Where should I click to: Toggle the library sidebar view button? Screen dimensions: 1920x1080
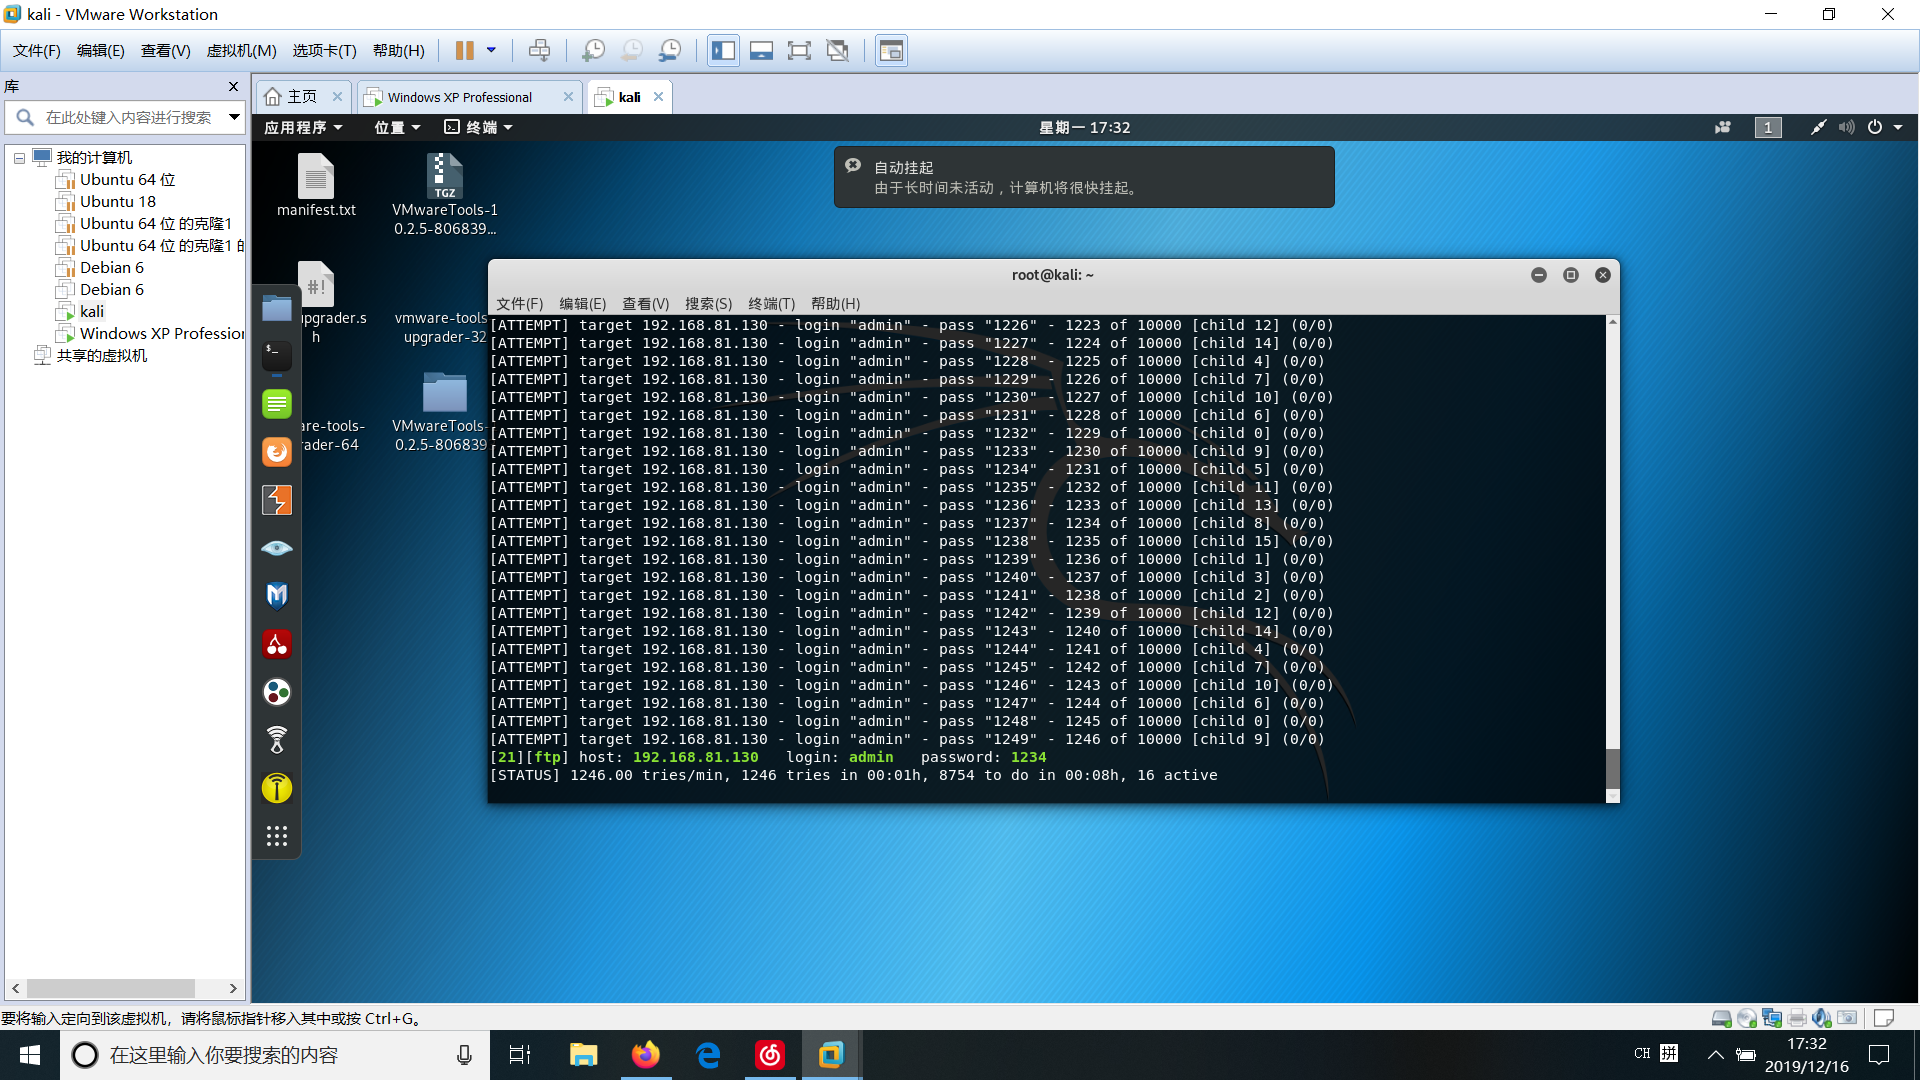point(724,50)
